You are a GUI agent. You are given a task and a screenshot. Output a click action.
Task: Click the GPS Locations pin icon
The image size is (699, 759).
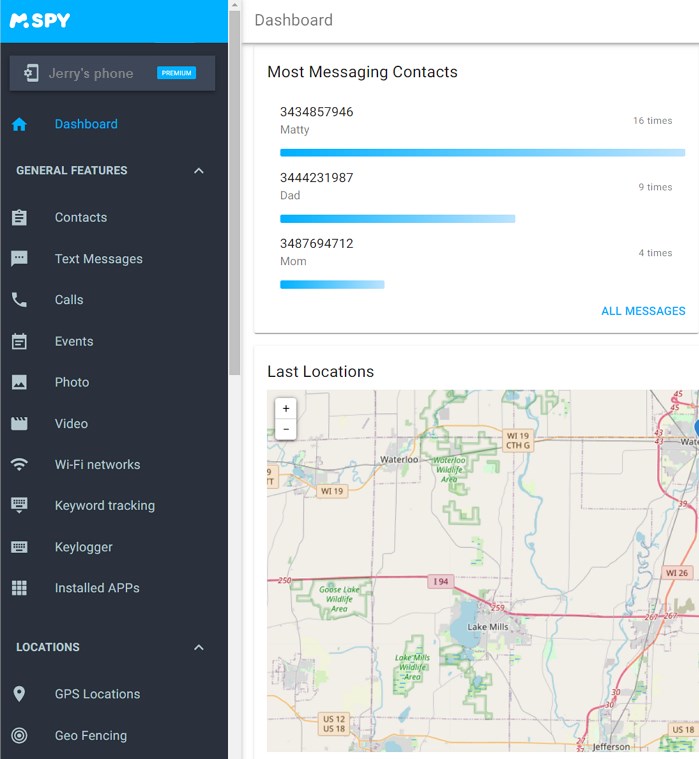(19, 694)
